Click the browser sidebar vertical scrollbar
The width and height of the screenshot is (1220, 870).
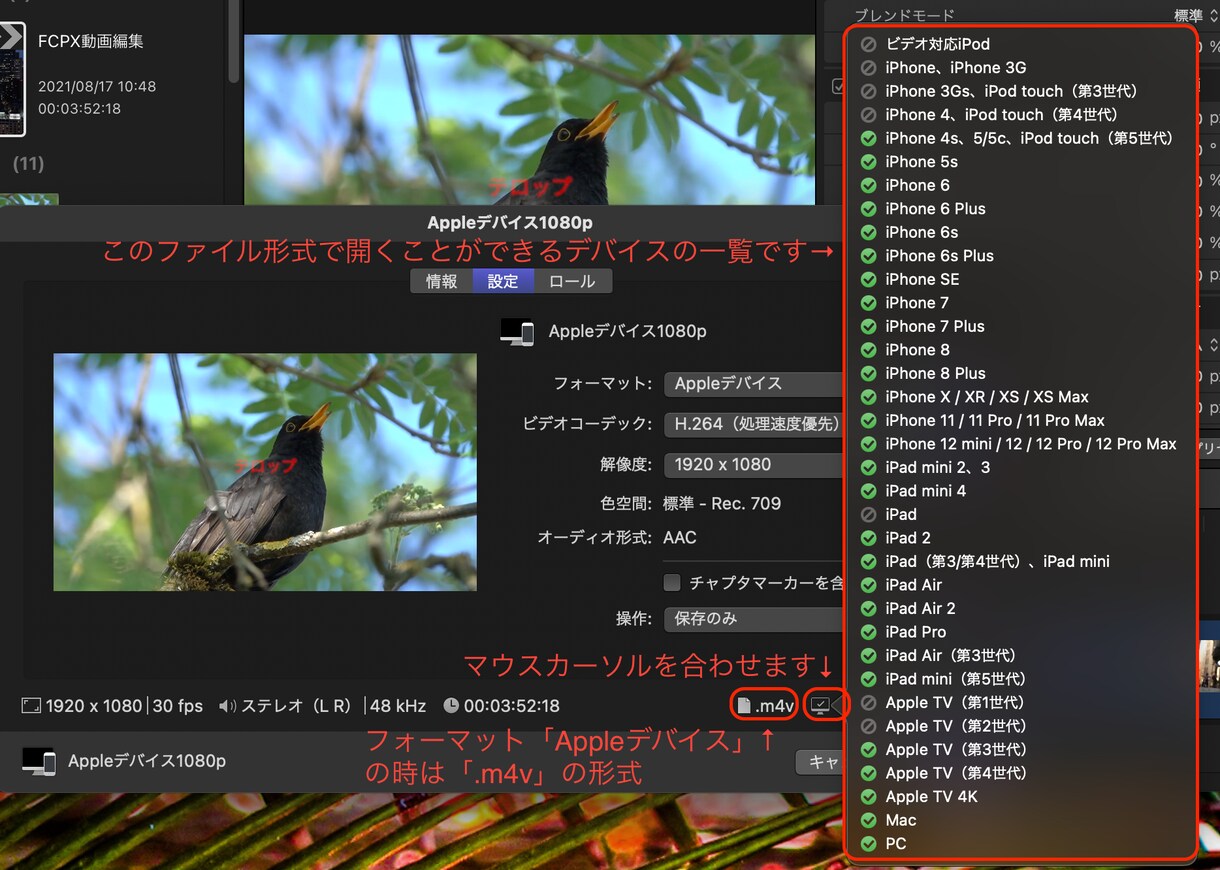[233, 40]
